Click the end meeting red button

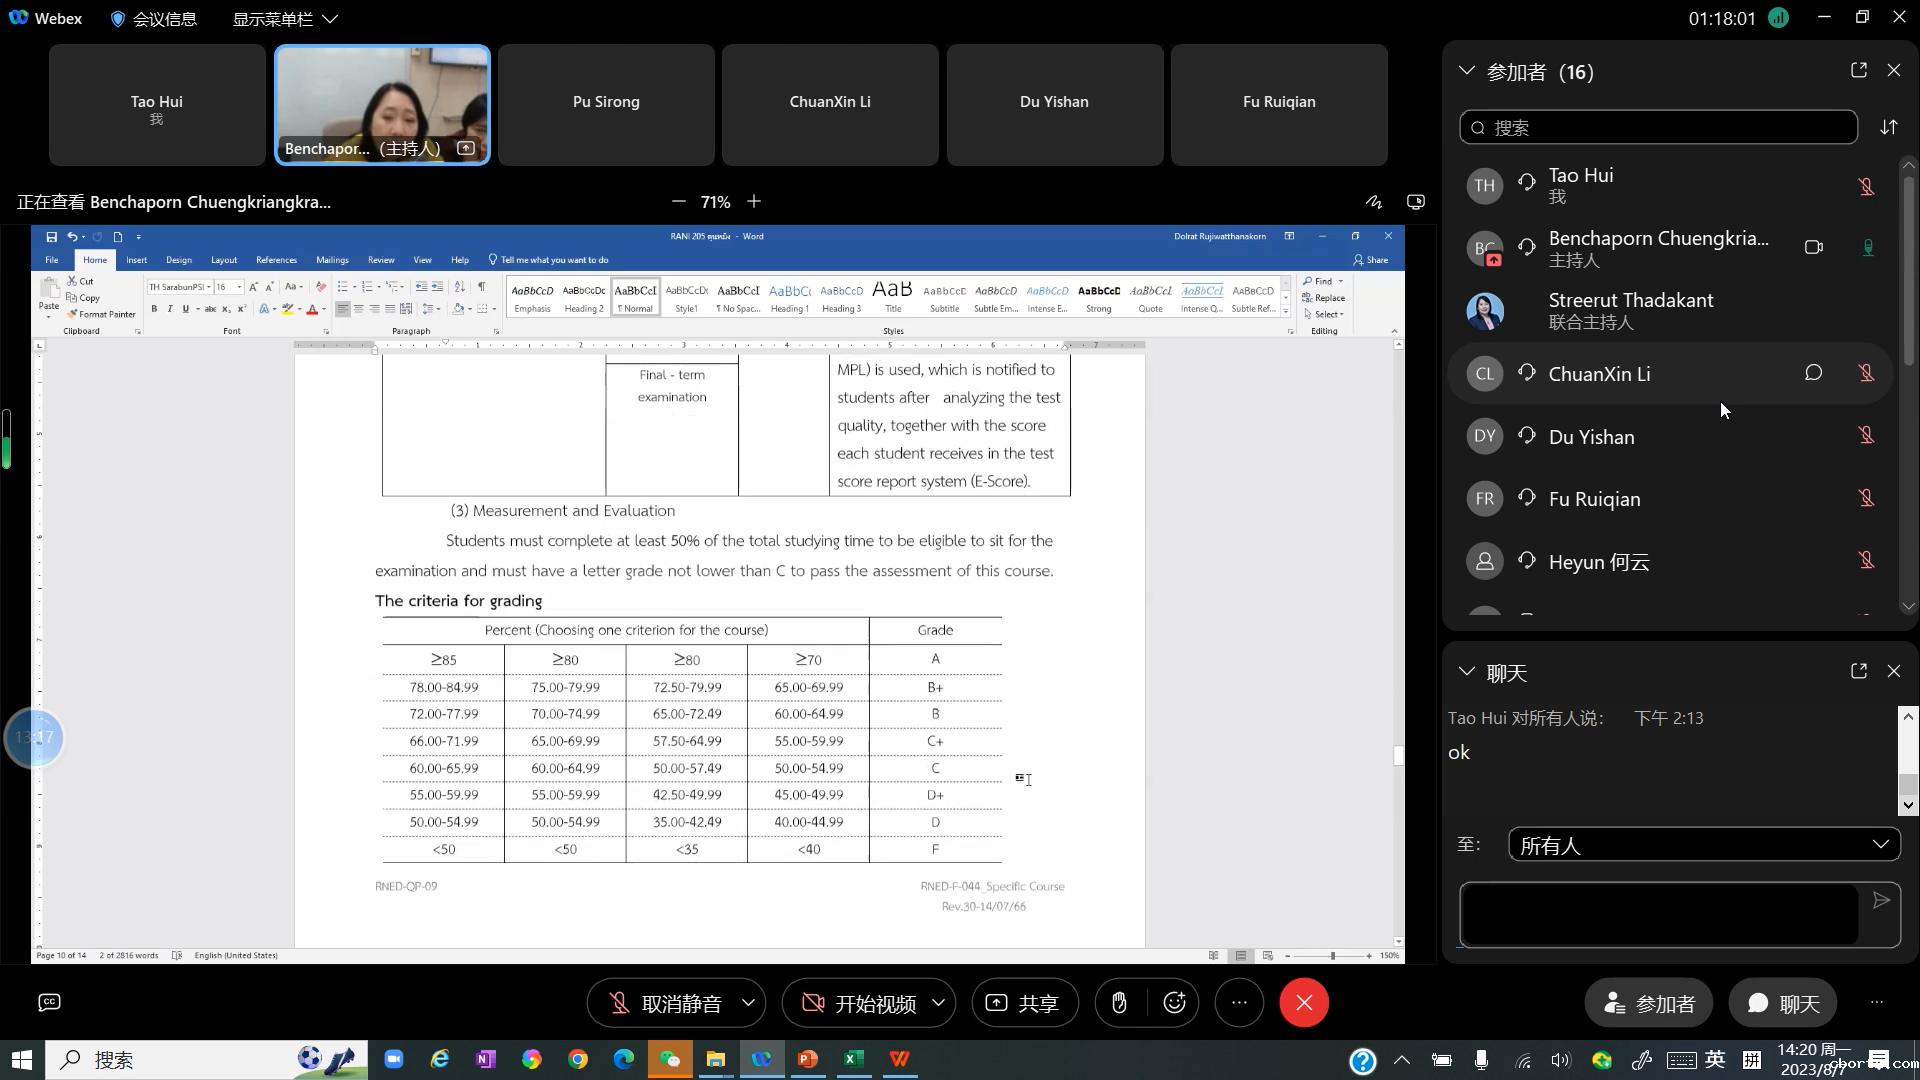point(1304,1003)
